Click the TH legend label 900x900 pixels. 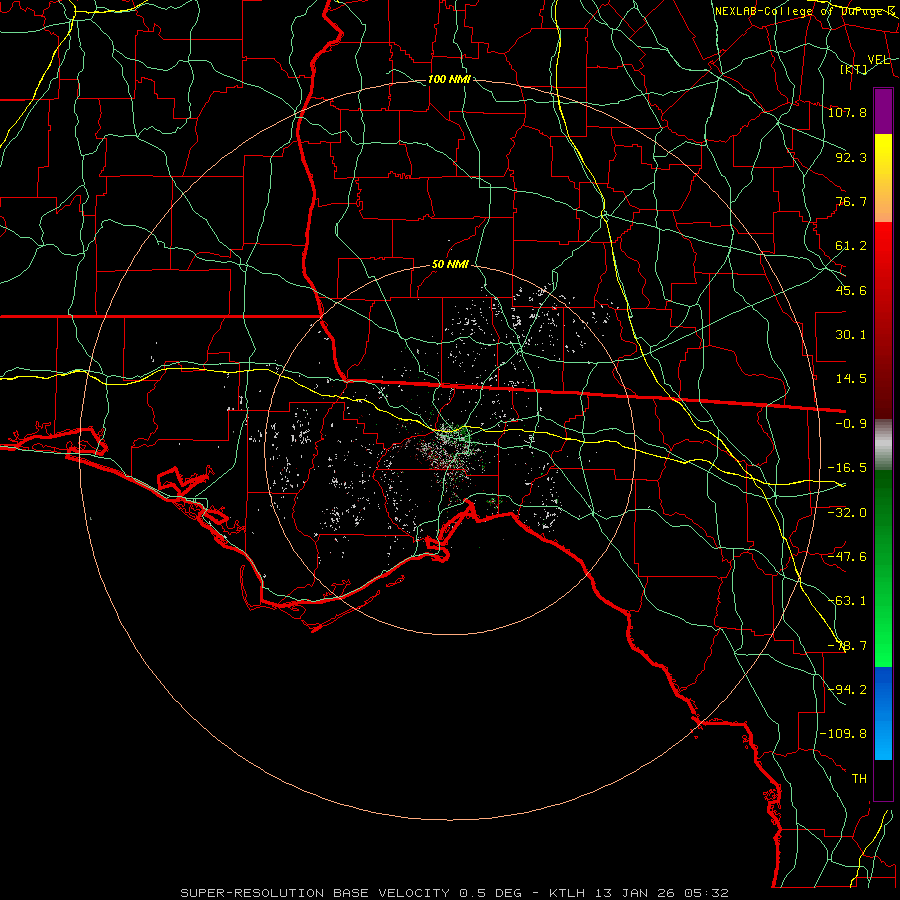(x=859, y=779)
